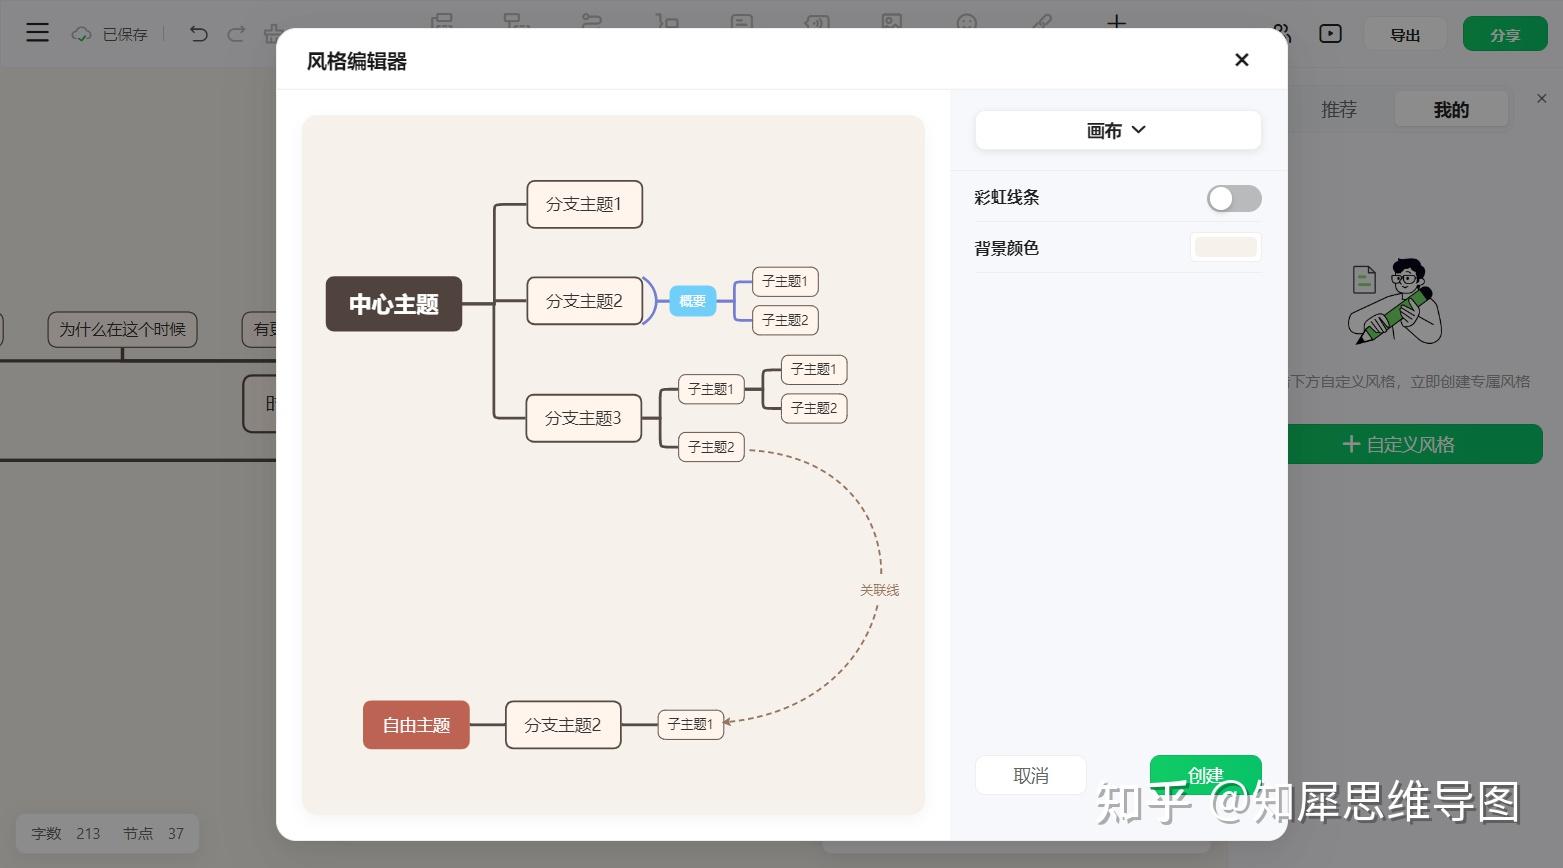This screenshot has height=868, width=1563.
Task: Expand the canvas settings chevron
Action: [1139, 130]
